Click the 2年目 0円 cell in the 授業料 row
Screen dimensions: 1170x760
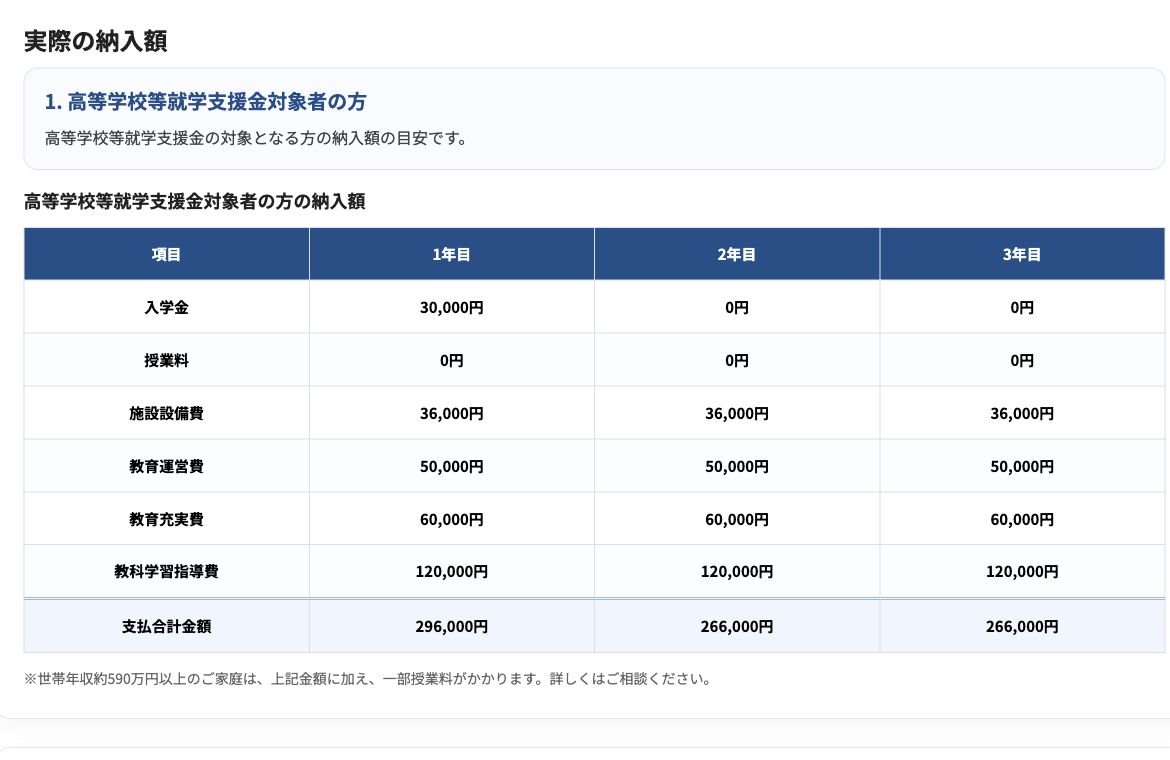(736, 360)
